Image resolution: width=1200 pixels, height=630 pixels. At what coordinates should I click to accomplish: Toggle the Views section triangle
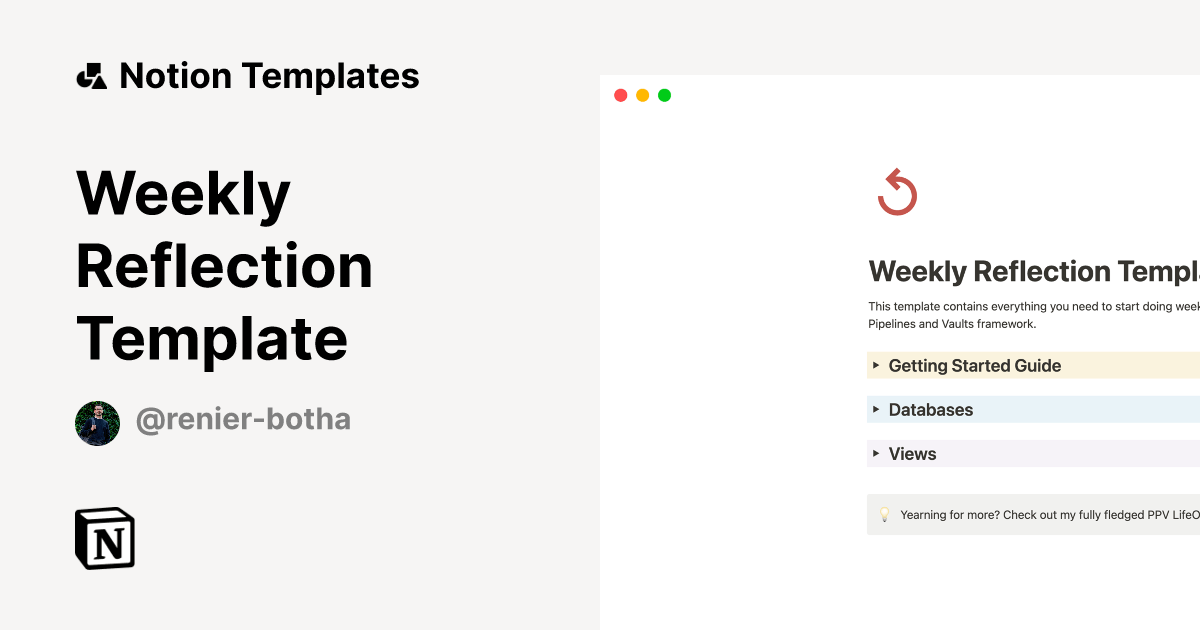[876, 453]
